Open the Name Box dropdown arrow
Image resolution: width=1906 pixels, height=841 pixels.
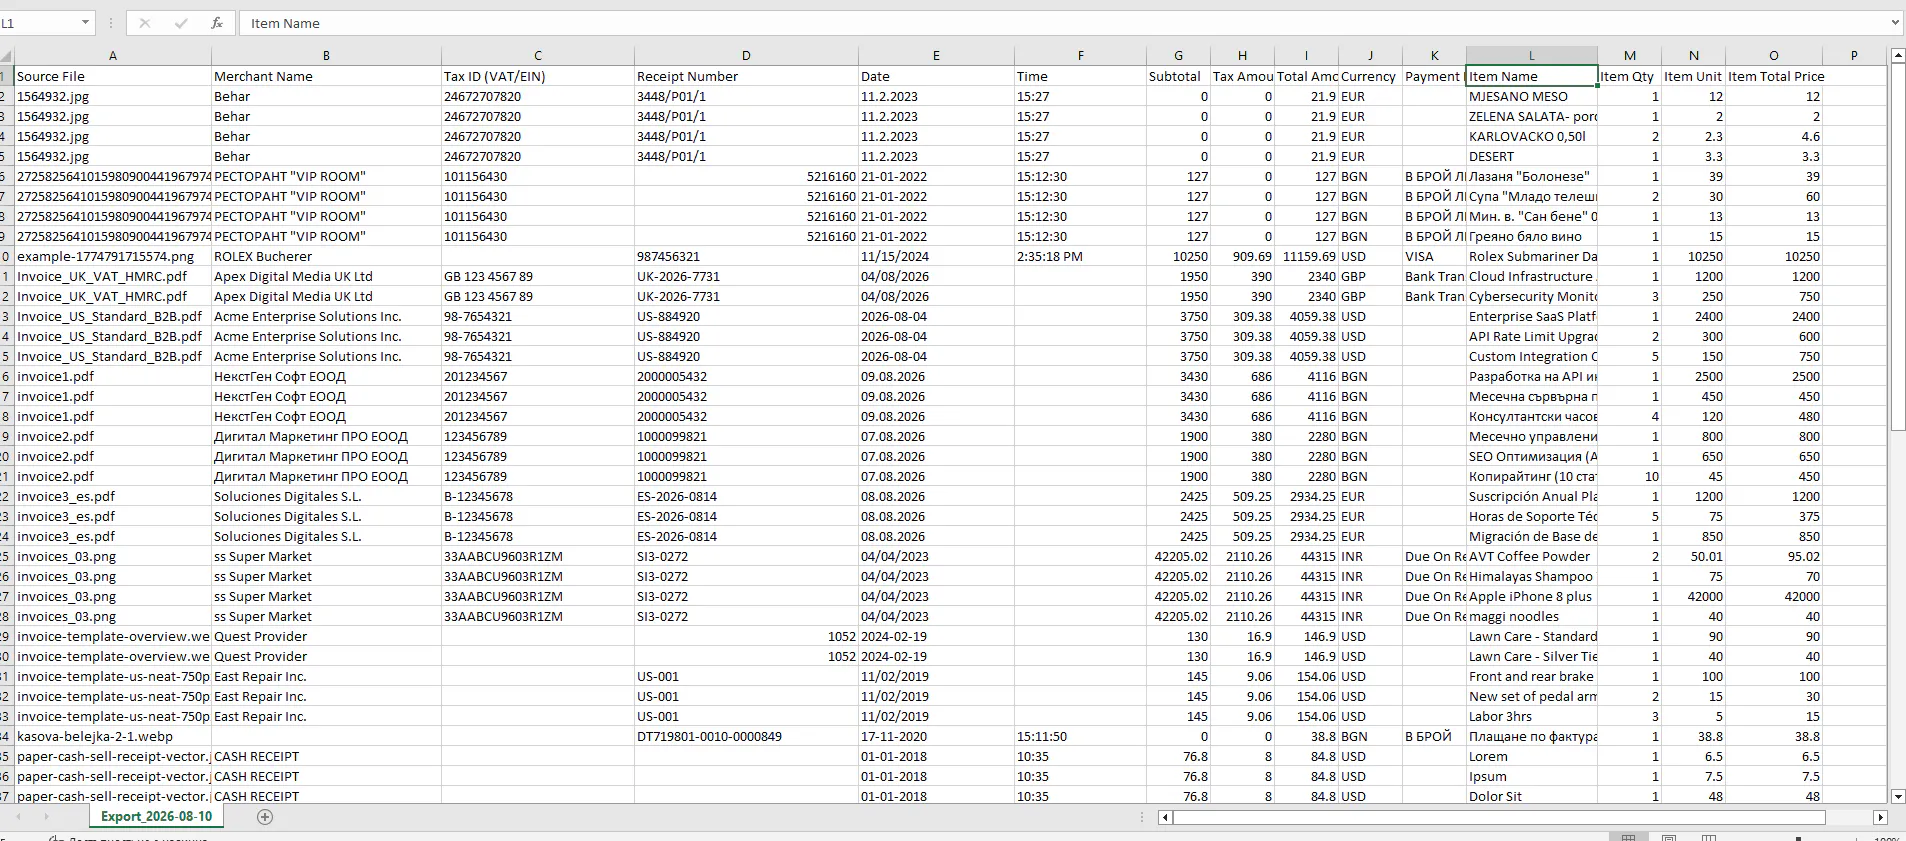coord(85,23)
